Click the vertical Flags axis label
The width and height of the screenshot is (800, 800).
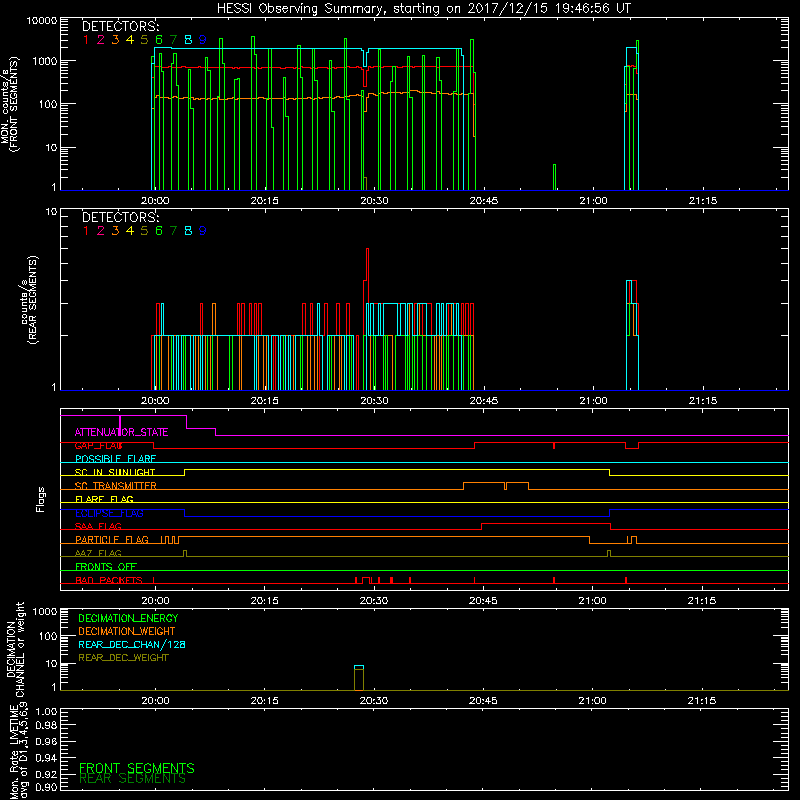[41, 499]
